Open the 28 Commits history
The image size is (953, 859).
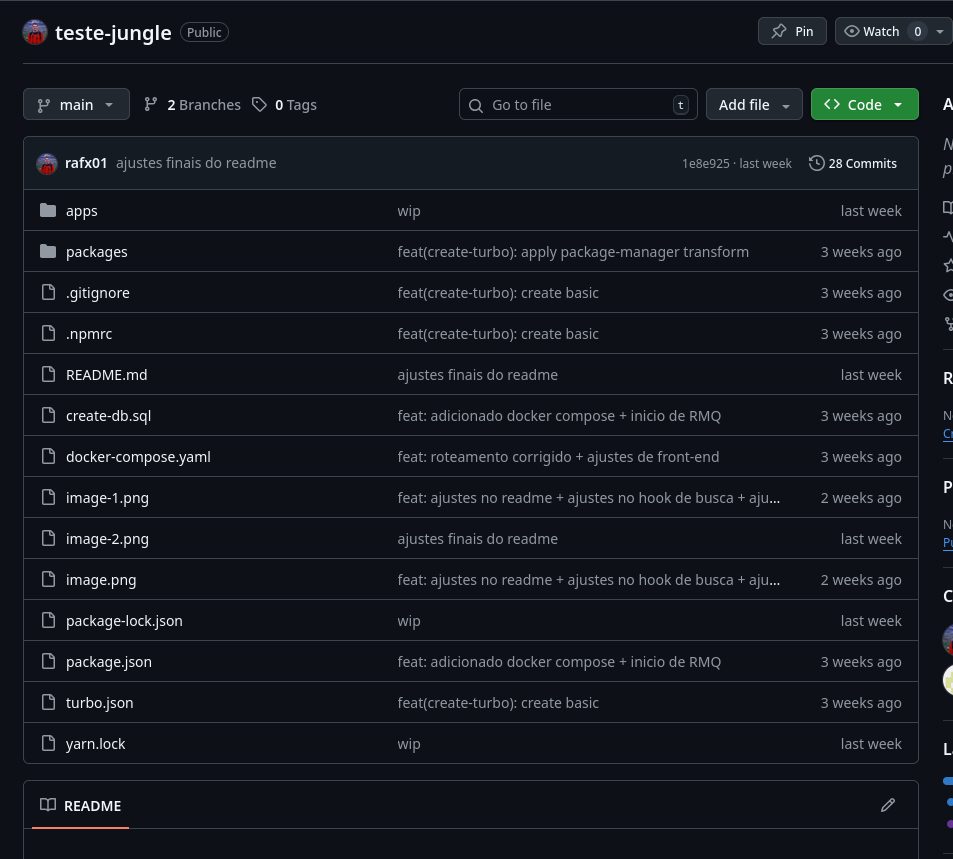(x=853, y=163)
